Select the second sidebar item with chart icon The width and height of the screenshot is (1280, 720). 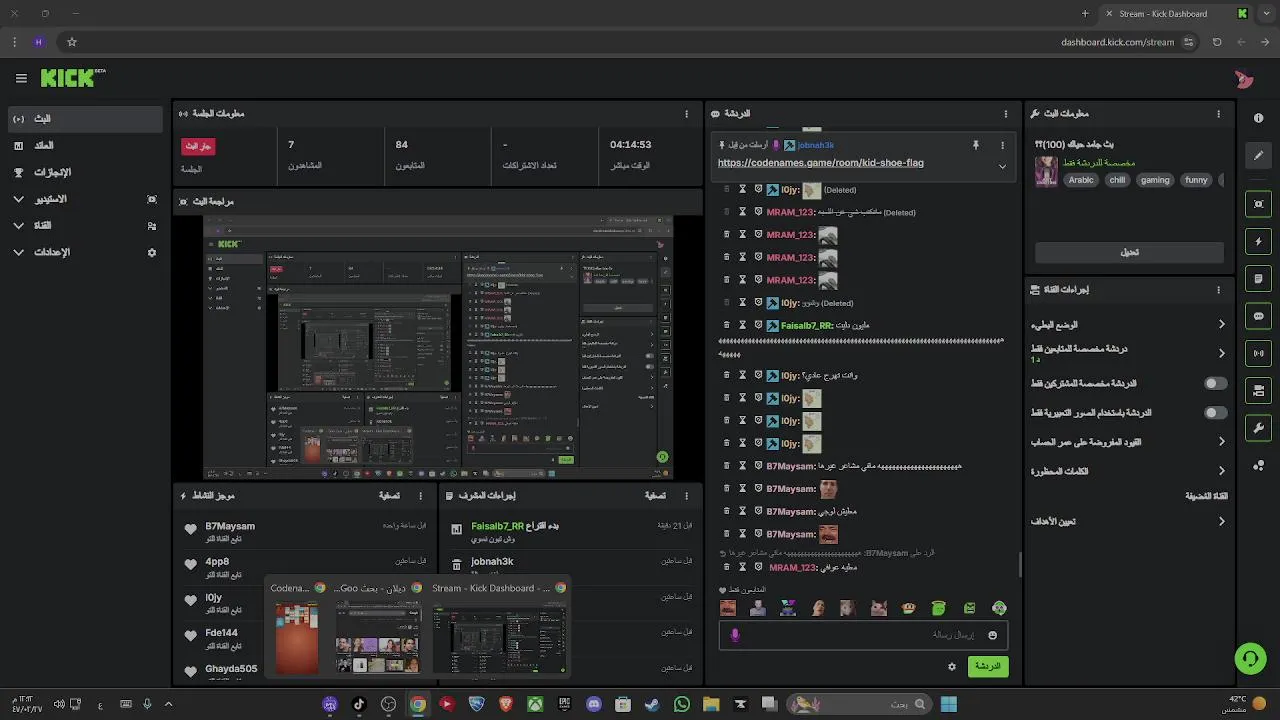coord(85,145)
